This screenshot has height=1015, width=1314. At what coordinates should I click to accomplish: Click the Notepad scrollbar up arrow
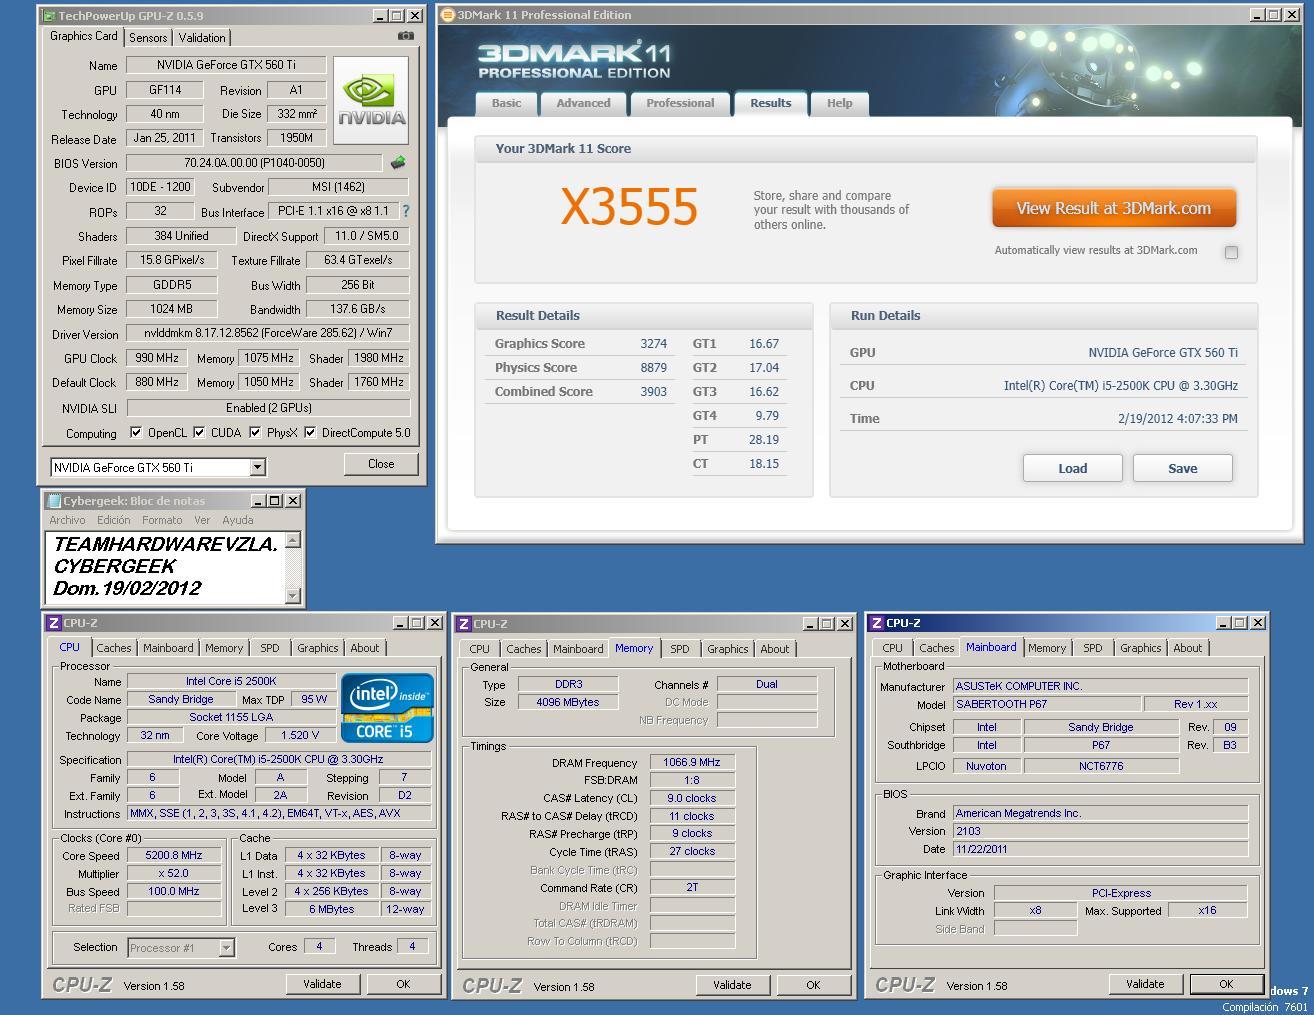293,540
